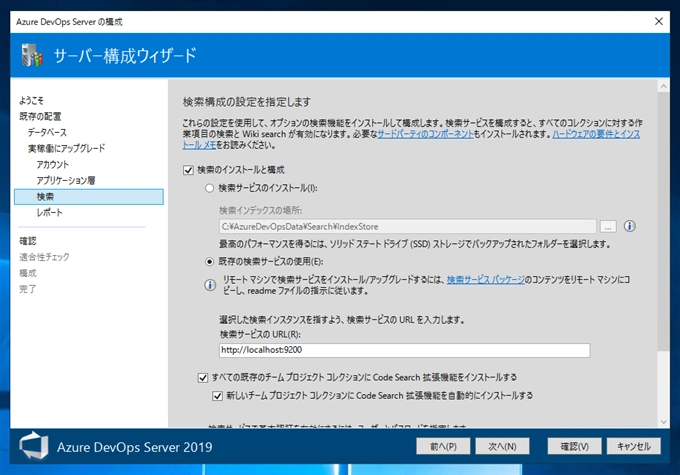Select the アプリケーション層 step

click(x=66, y=180)
